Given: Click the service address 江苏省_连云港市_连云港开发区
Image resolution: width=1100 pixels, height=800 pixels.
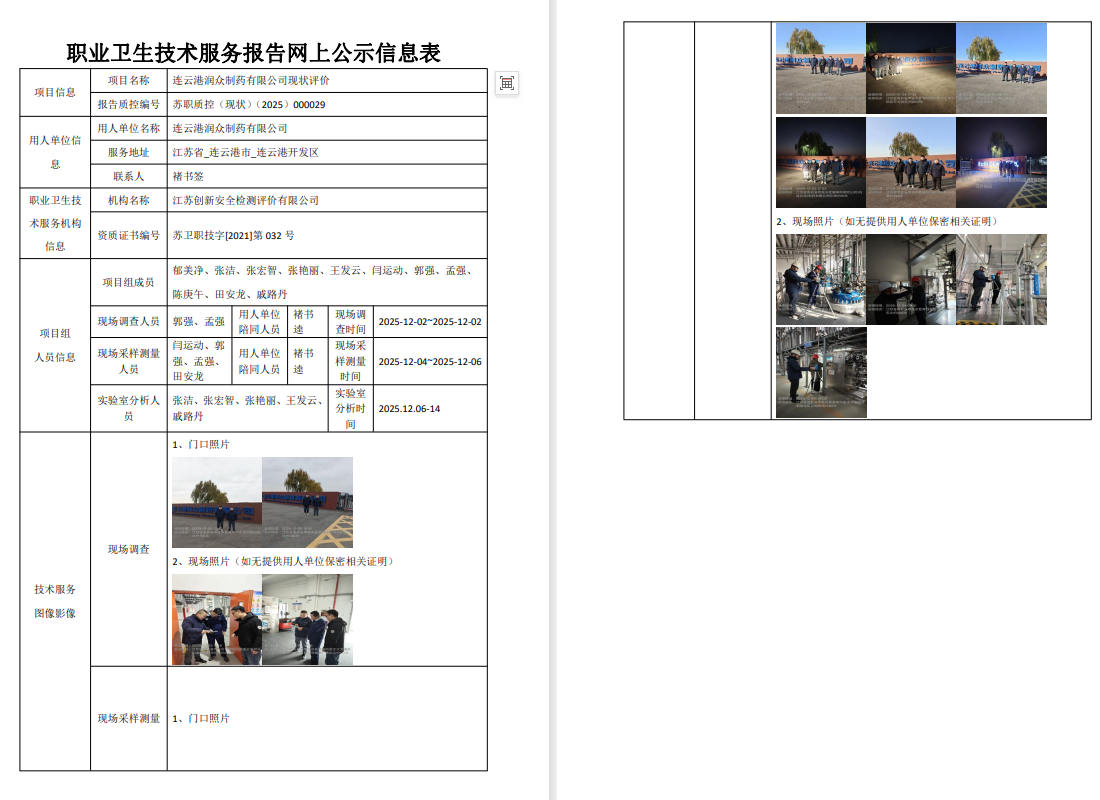Looking at the screenshot, I should pyautogui.click(x=245, y=152).
